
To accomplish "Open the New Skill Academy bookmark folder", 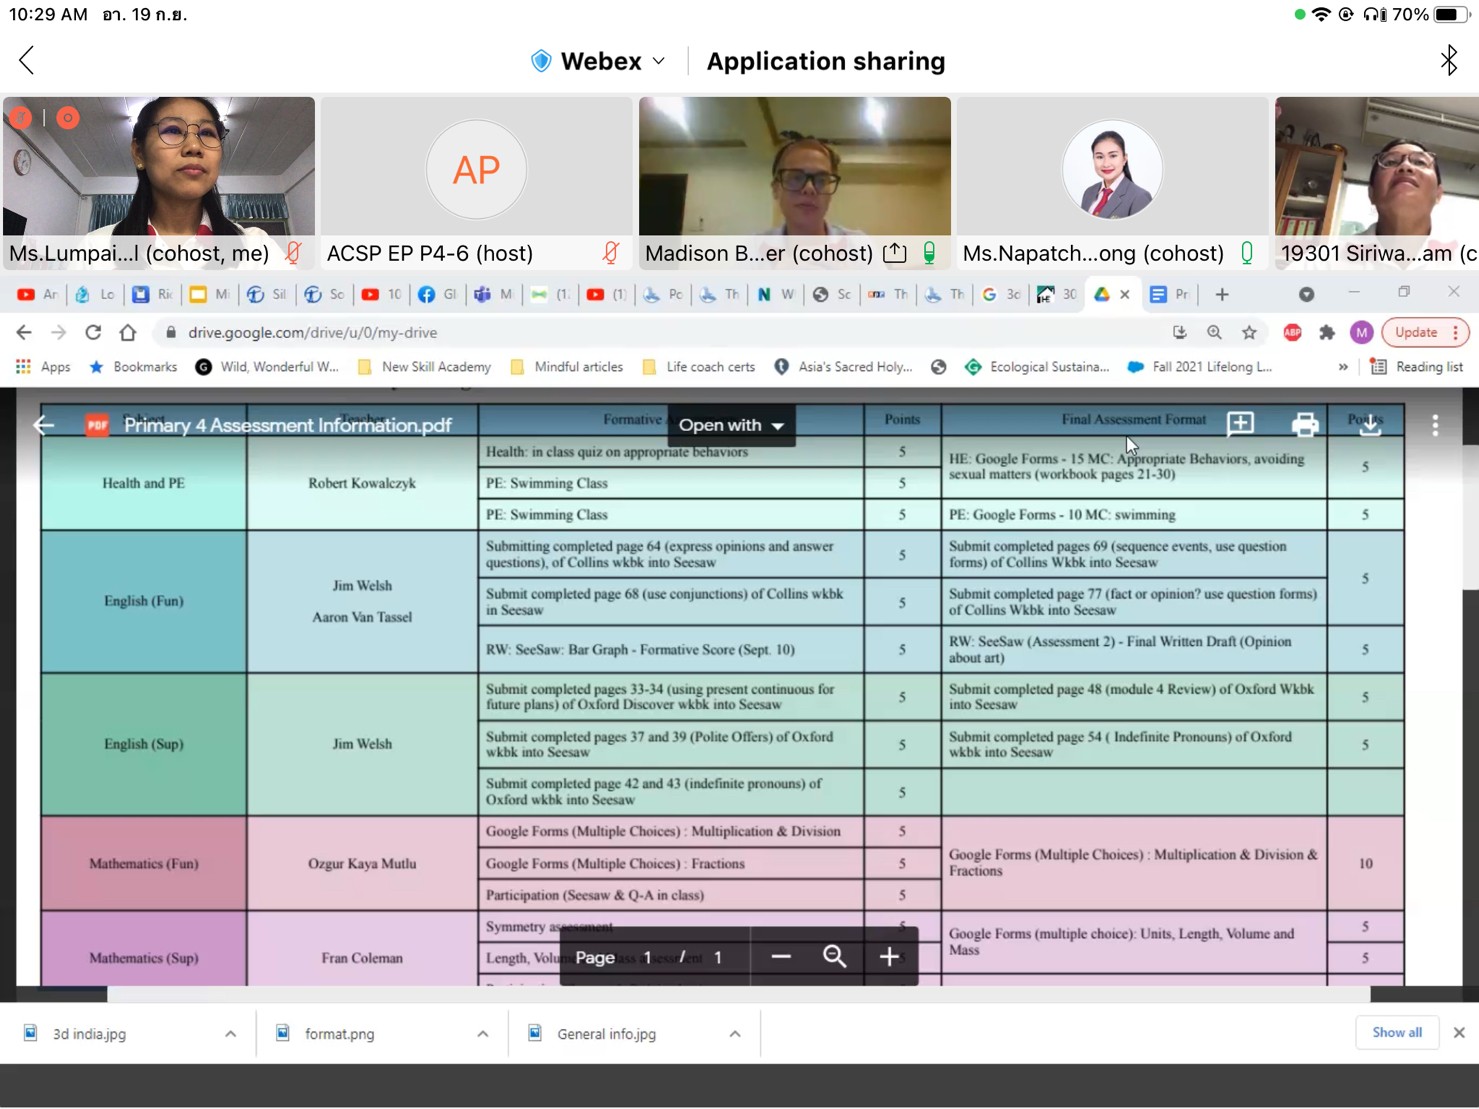I will [424, 367].
